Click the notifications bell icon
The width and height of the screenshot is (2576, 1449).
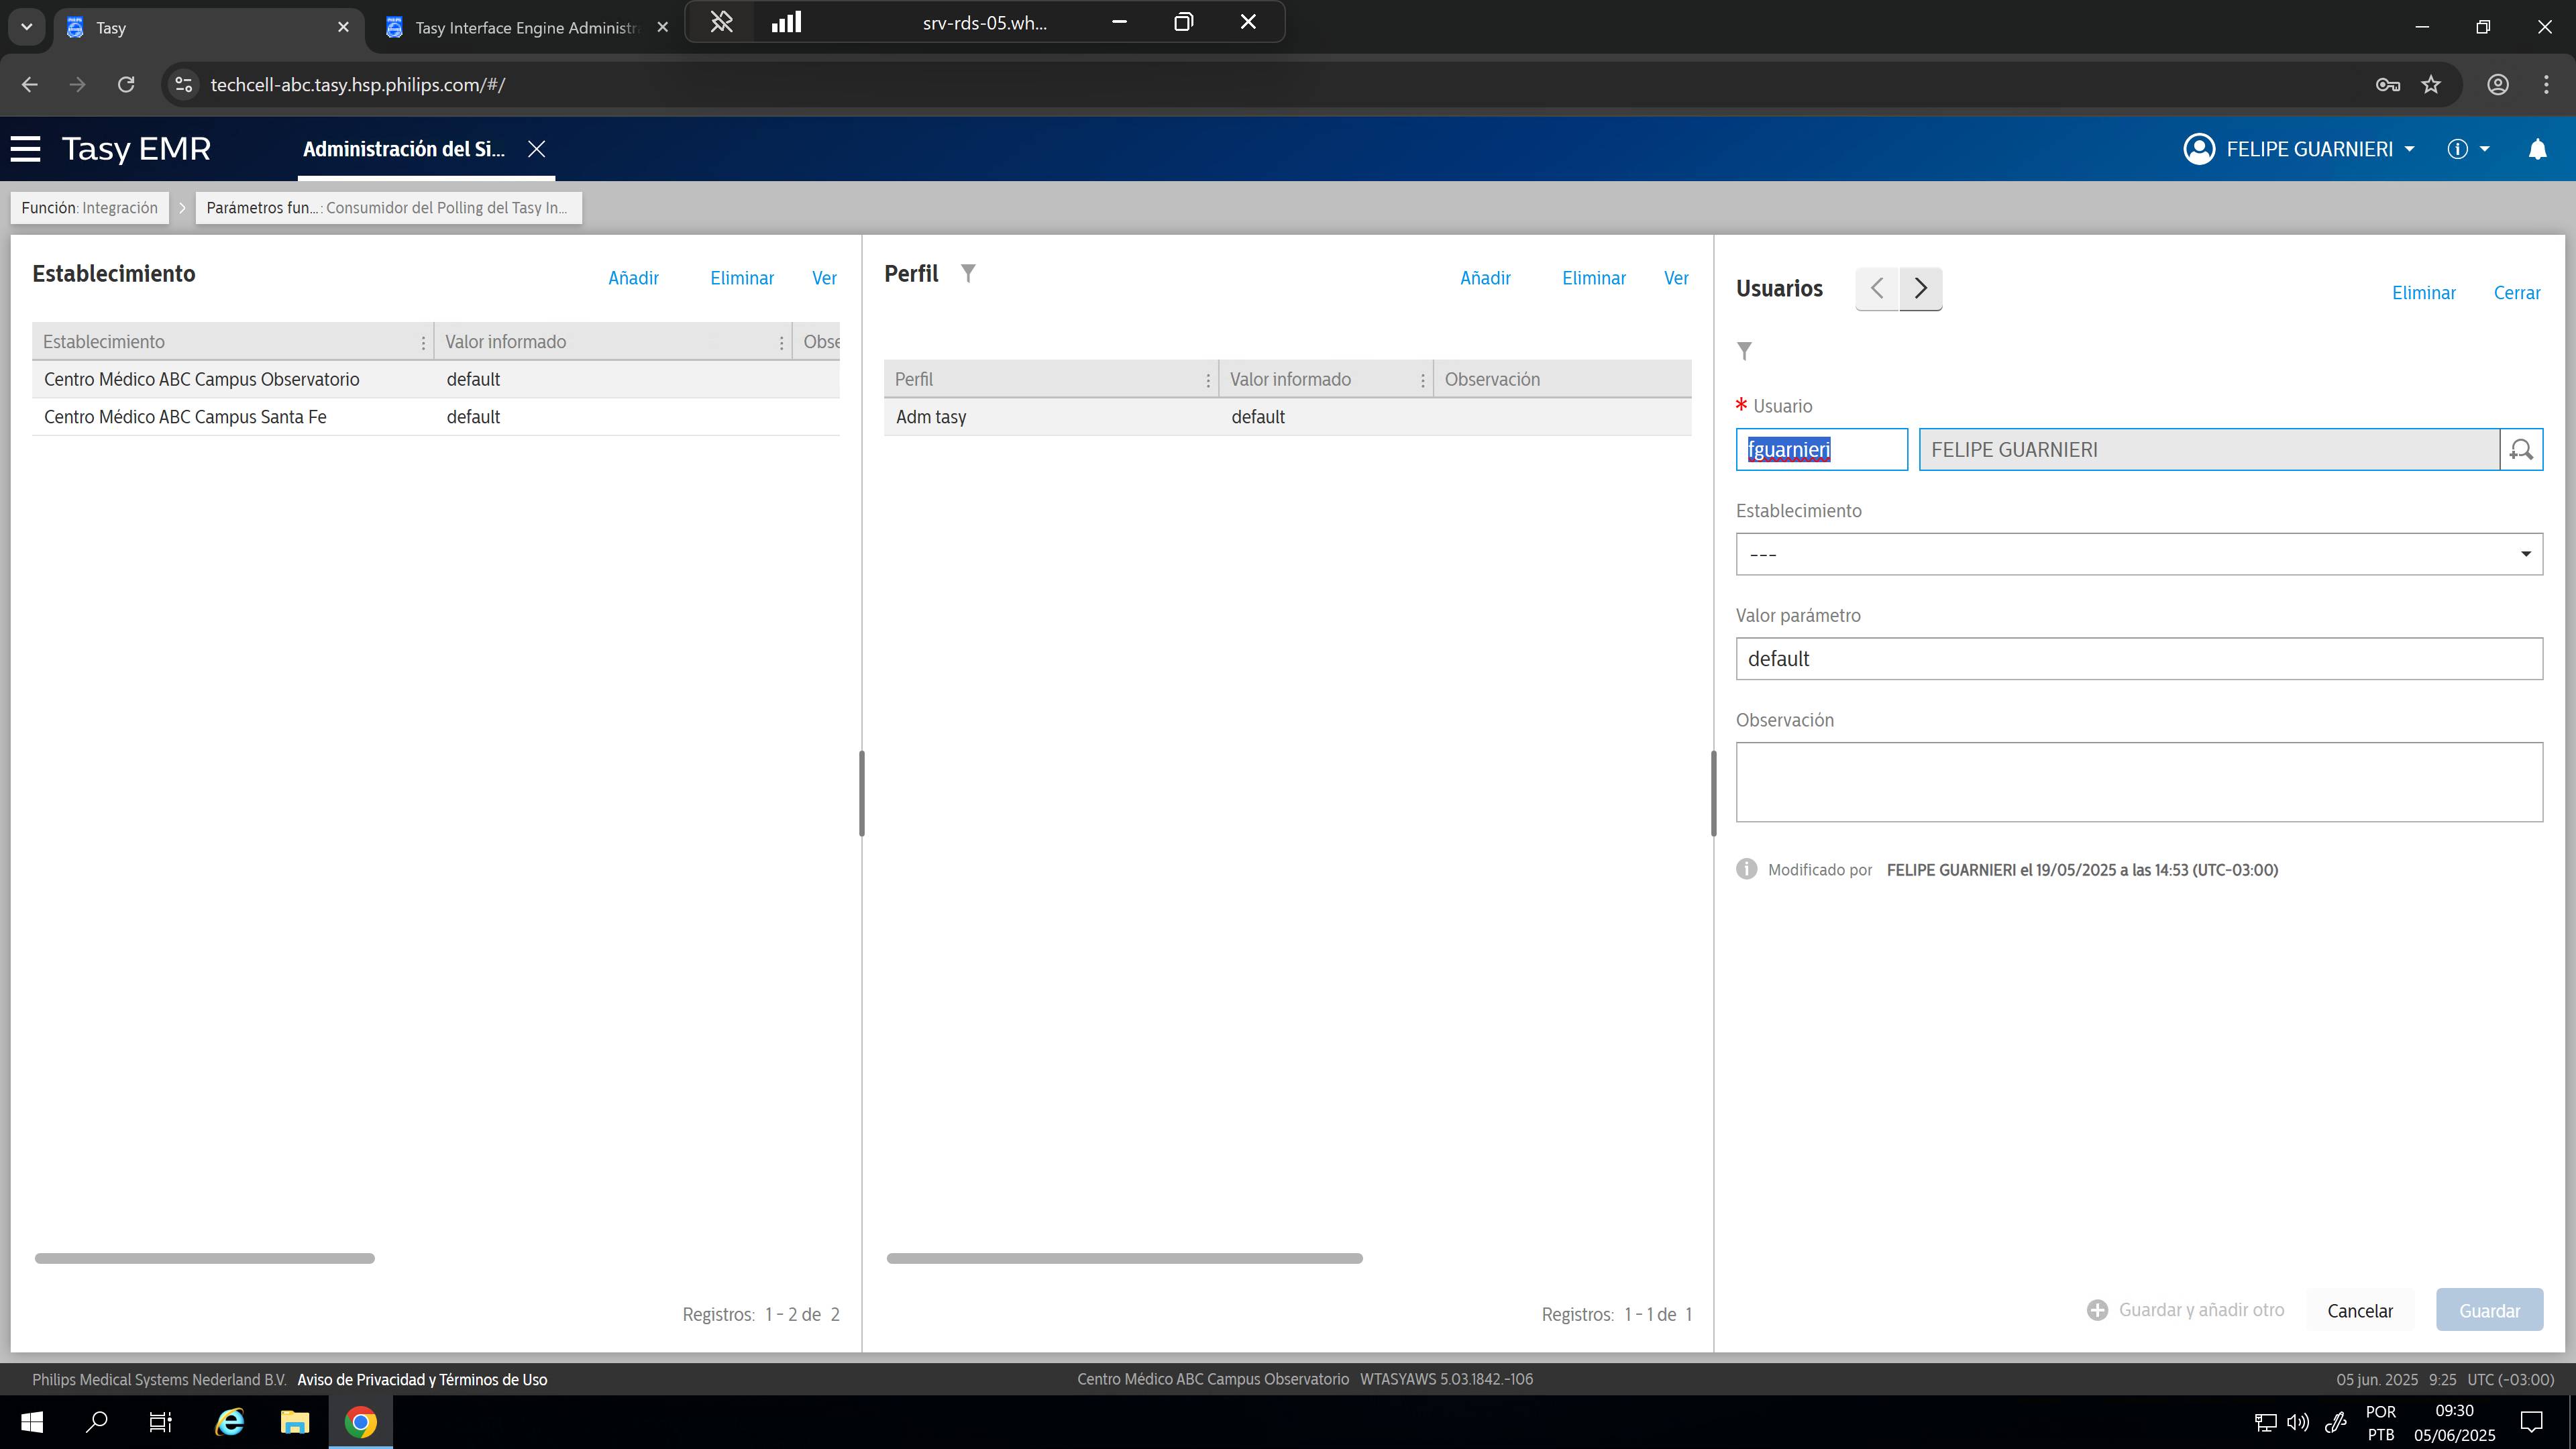click(2537, 149)
